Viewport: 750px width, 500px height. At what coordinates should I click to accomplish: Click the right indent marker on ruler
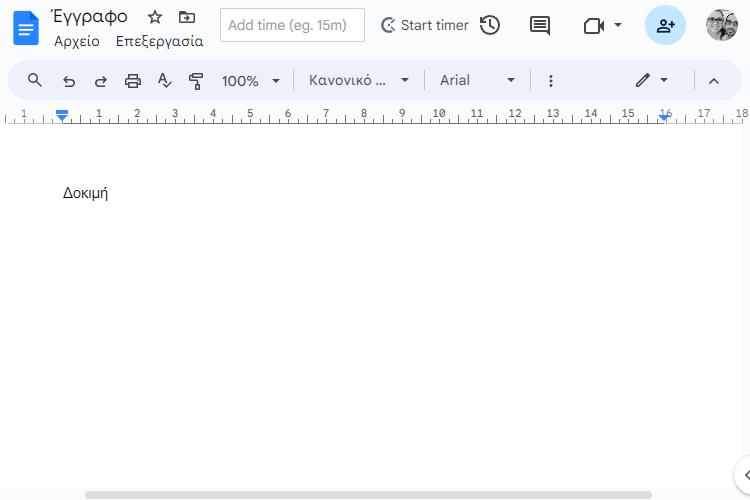[x=664, y=117]
